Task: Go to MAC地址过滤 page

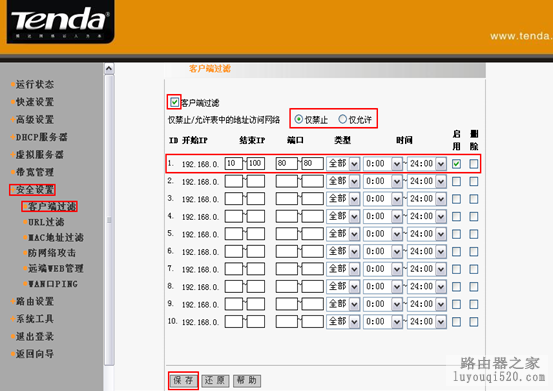Action: coord(54,238)
